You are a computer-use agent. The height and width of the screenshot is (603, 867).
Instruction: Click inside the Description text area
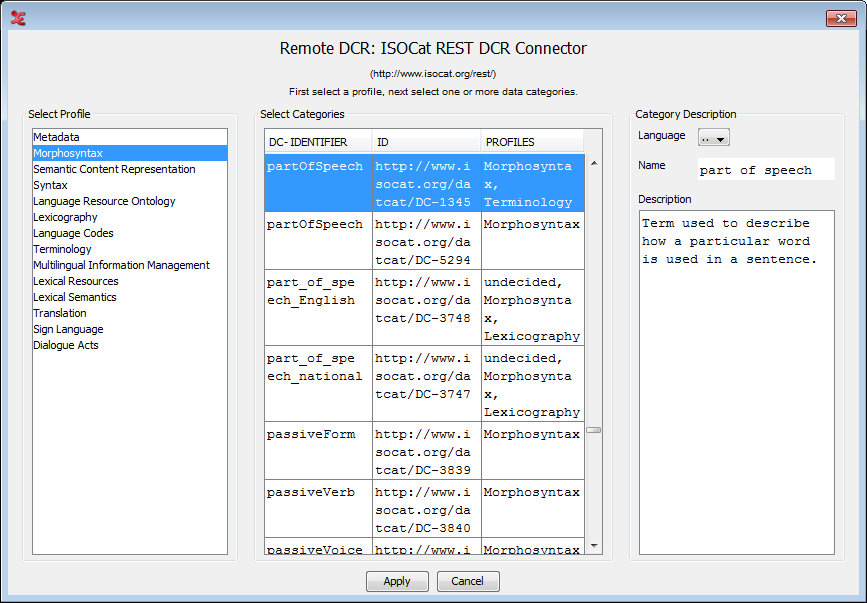pos(737,382)
